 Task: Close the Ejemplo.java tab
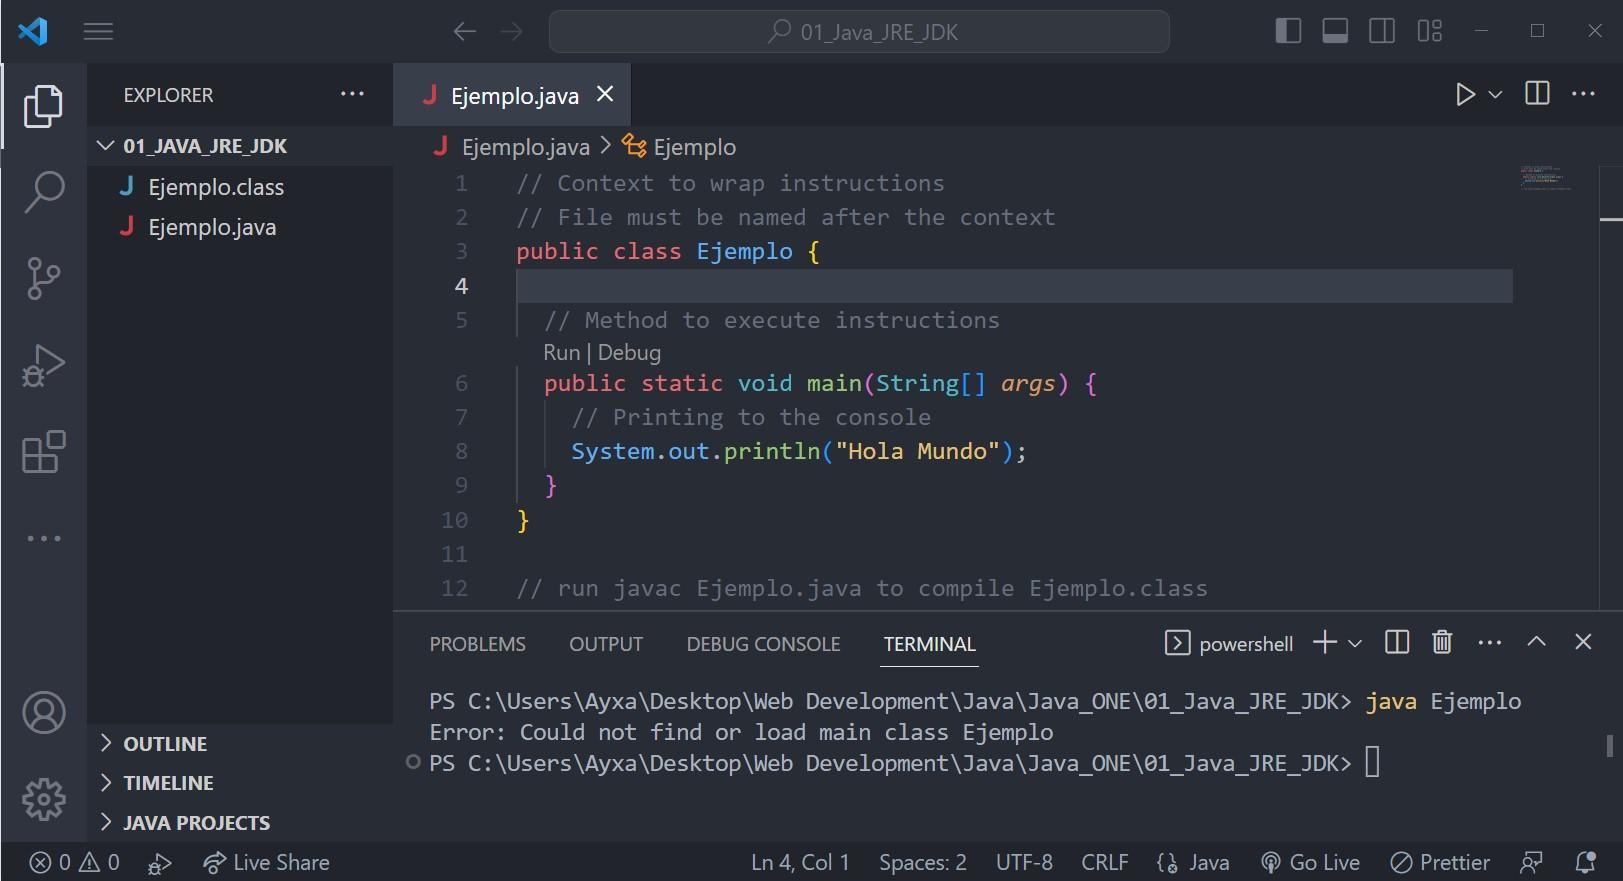pyautogui.click(x=605, y=94)
